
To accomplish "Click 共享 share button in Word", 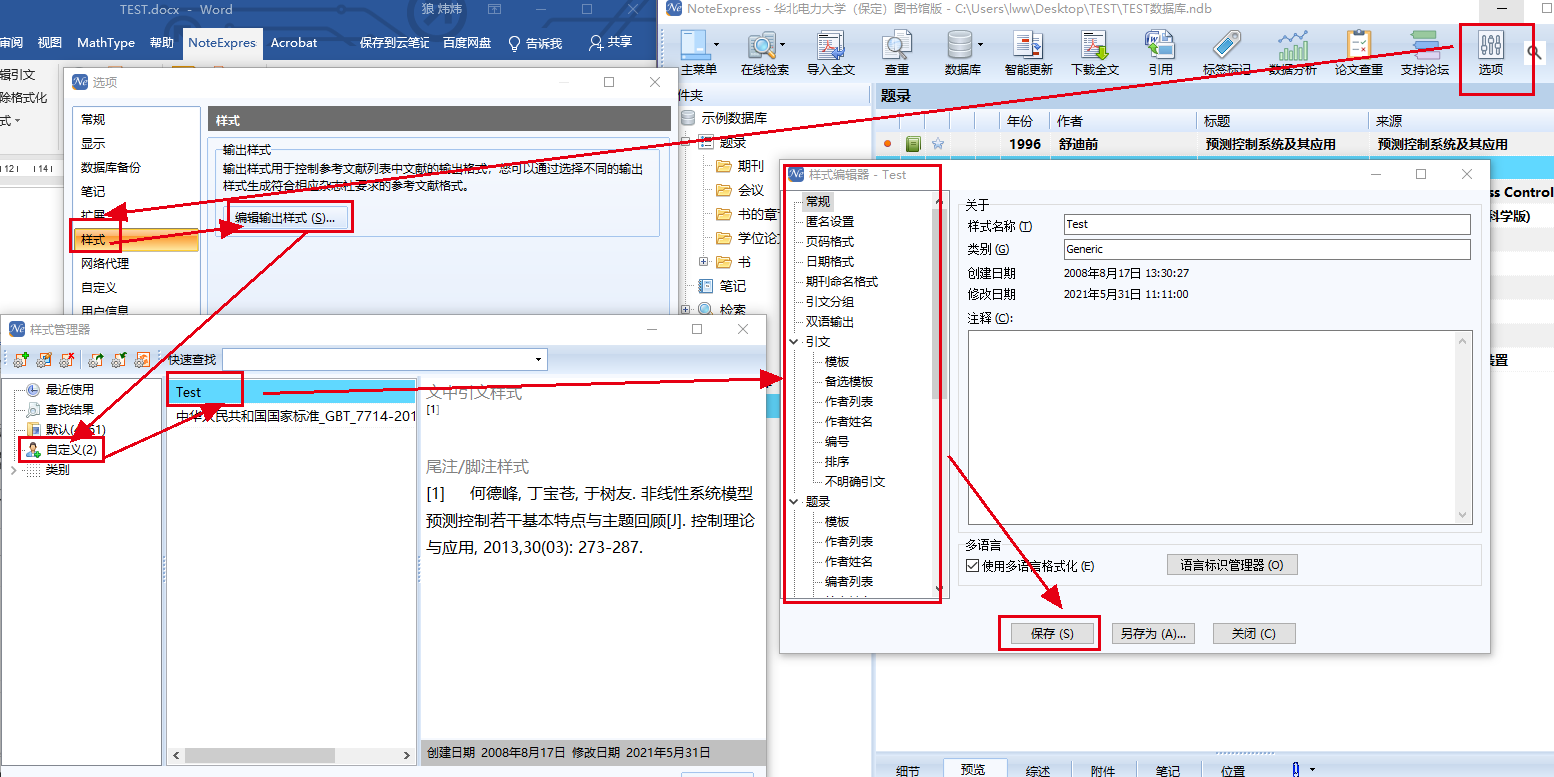I will click(x=610, y=42).
